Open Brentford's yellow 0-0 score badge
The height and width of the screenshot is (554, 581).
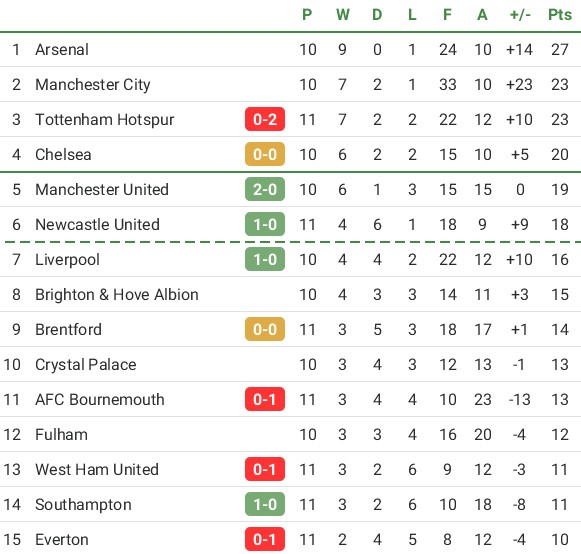point(265,329)
